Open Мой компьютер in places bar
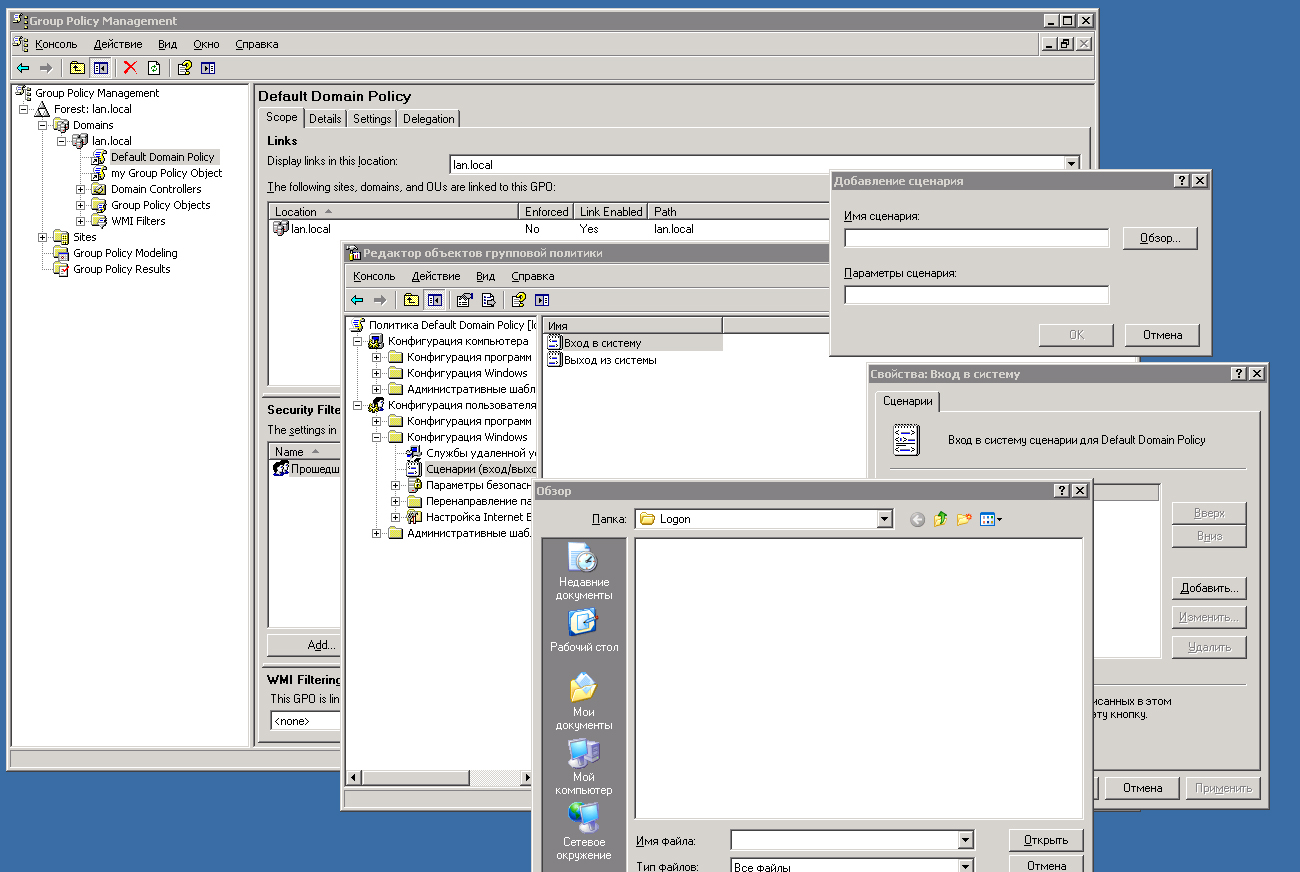 (584, 767)
